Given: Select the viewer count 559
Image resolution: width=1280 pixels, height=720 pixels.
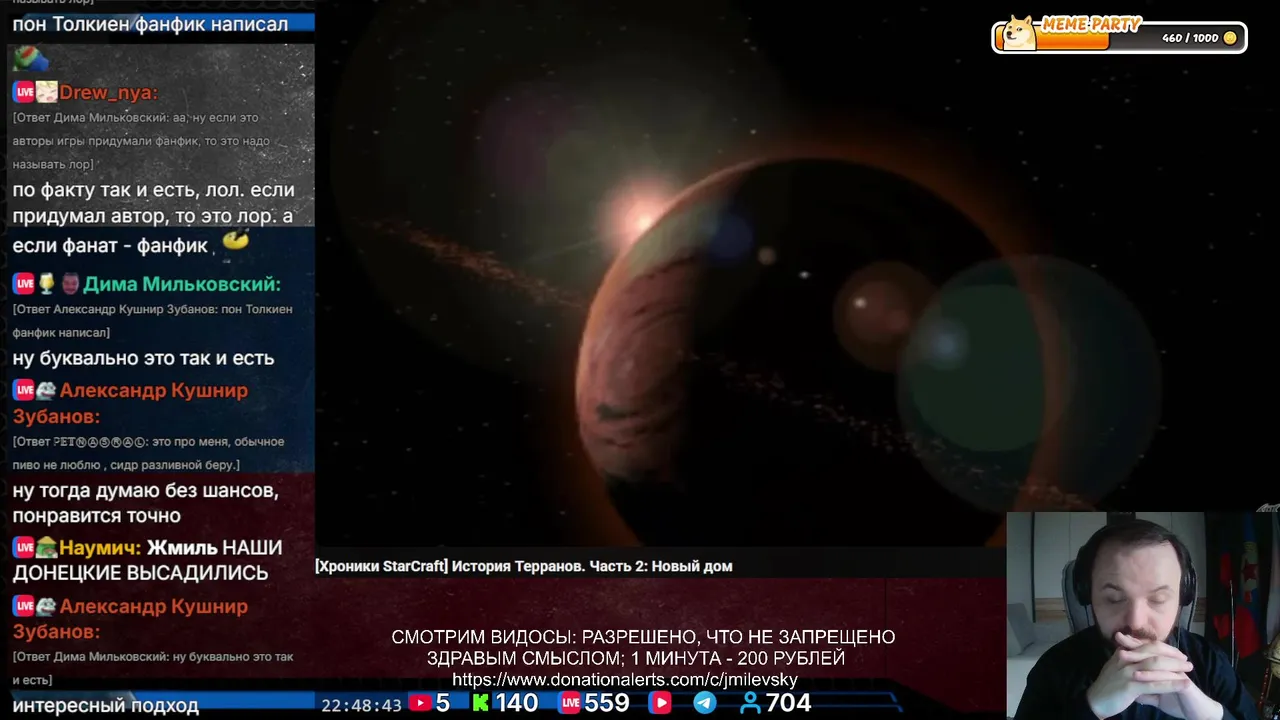Looking at the screenshot, I should pyautogui.click(x=607, y=703).
